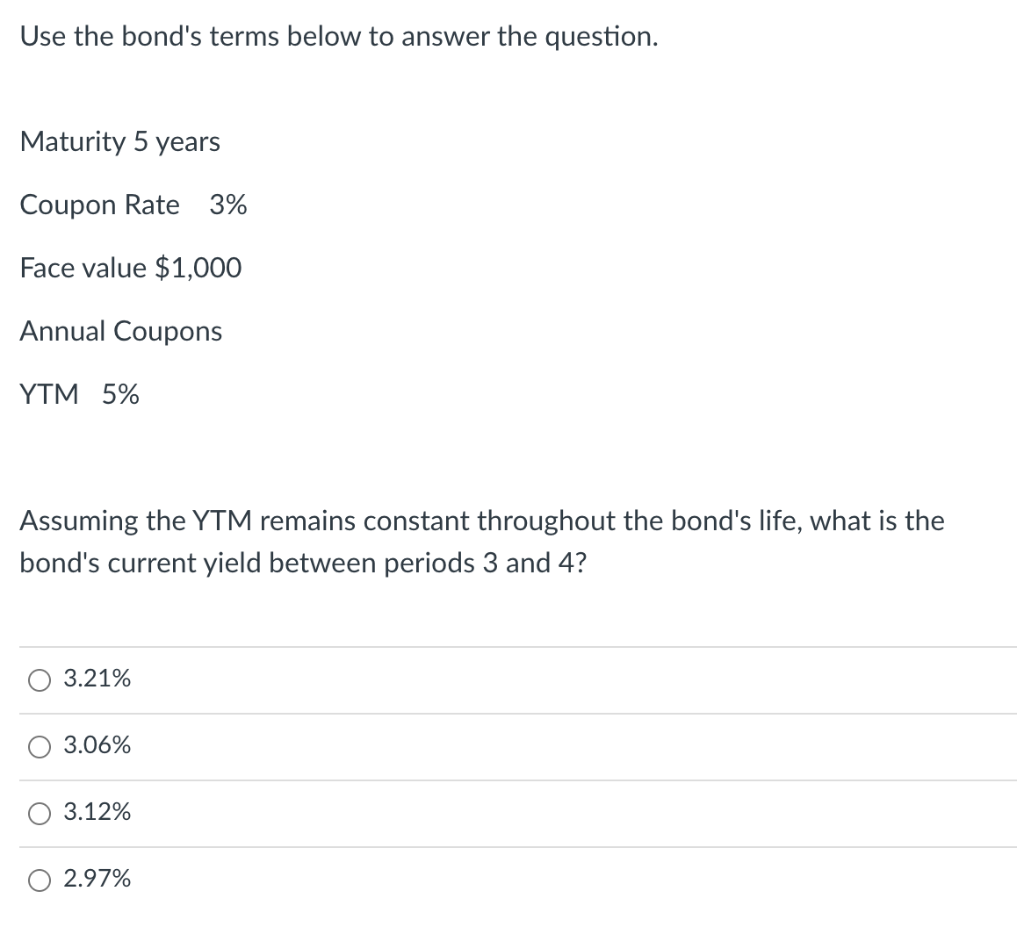Click the Coupon Rate 3% line
This screenshot has width=1024, height=927.
click(x=133, y=205)
